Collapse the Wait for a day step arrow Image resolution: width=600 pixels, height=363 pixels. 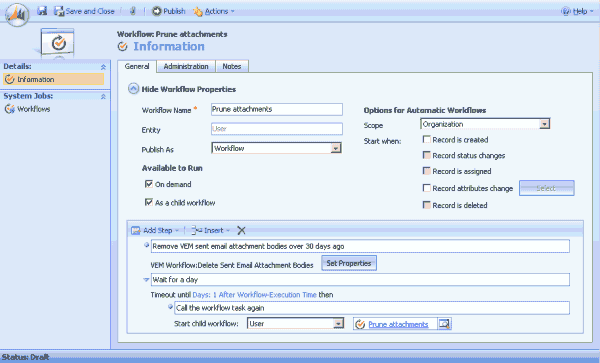[x=146, y=280]
